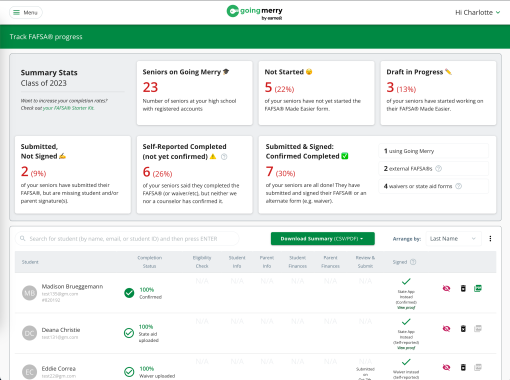This screenshot has height=380, width=510.
Task: Click the Student column header
Action: click(30, 262)
